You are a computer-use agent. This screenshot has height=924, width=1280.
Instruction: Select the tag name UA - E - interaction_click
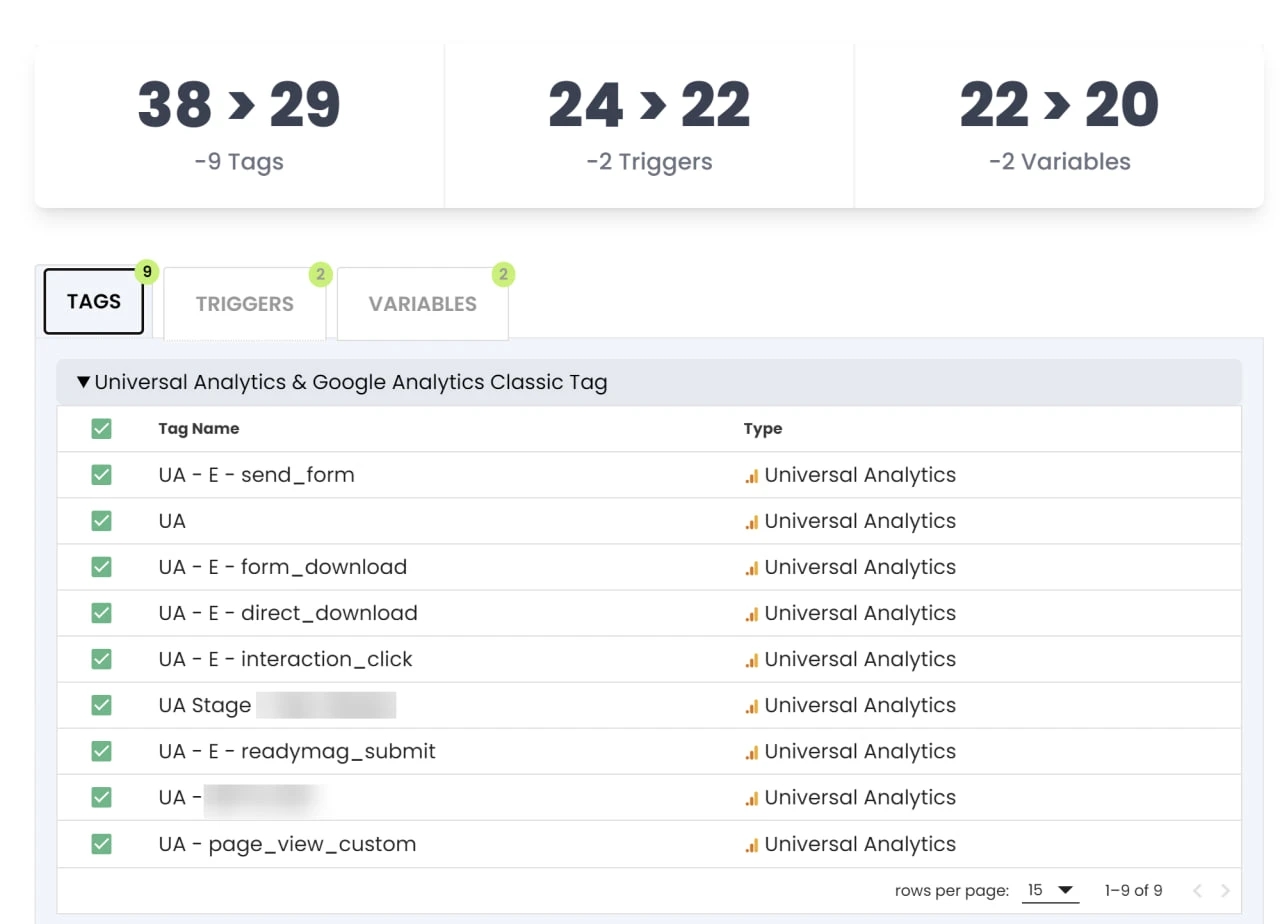(285, 659)
